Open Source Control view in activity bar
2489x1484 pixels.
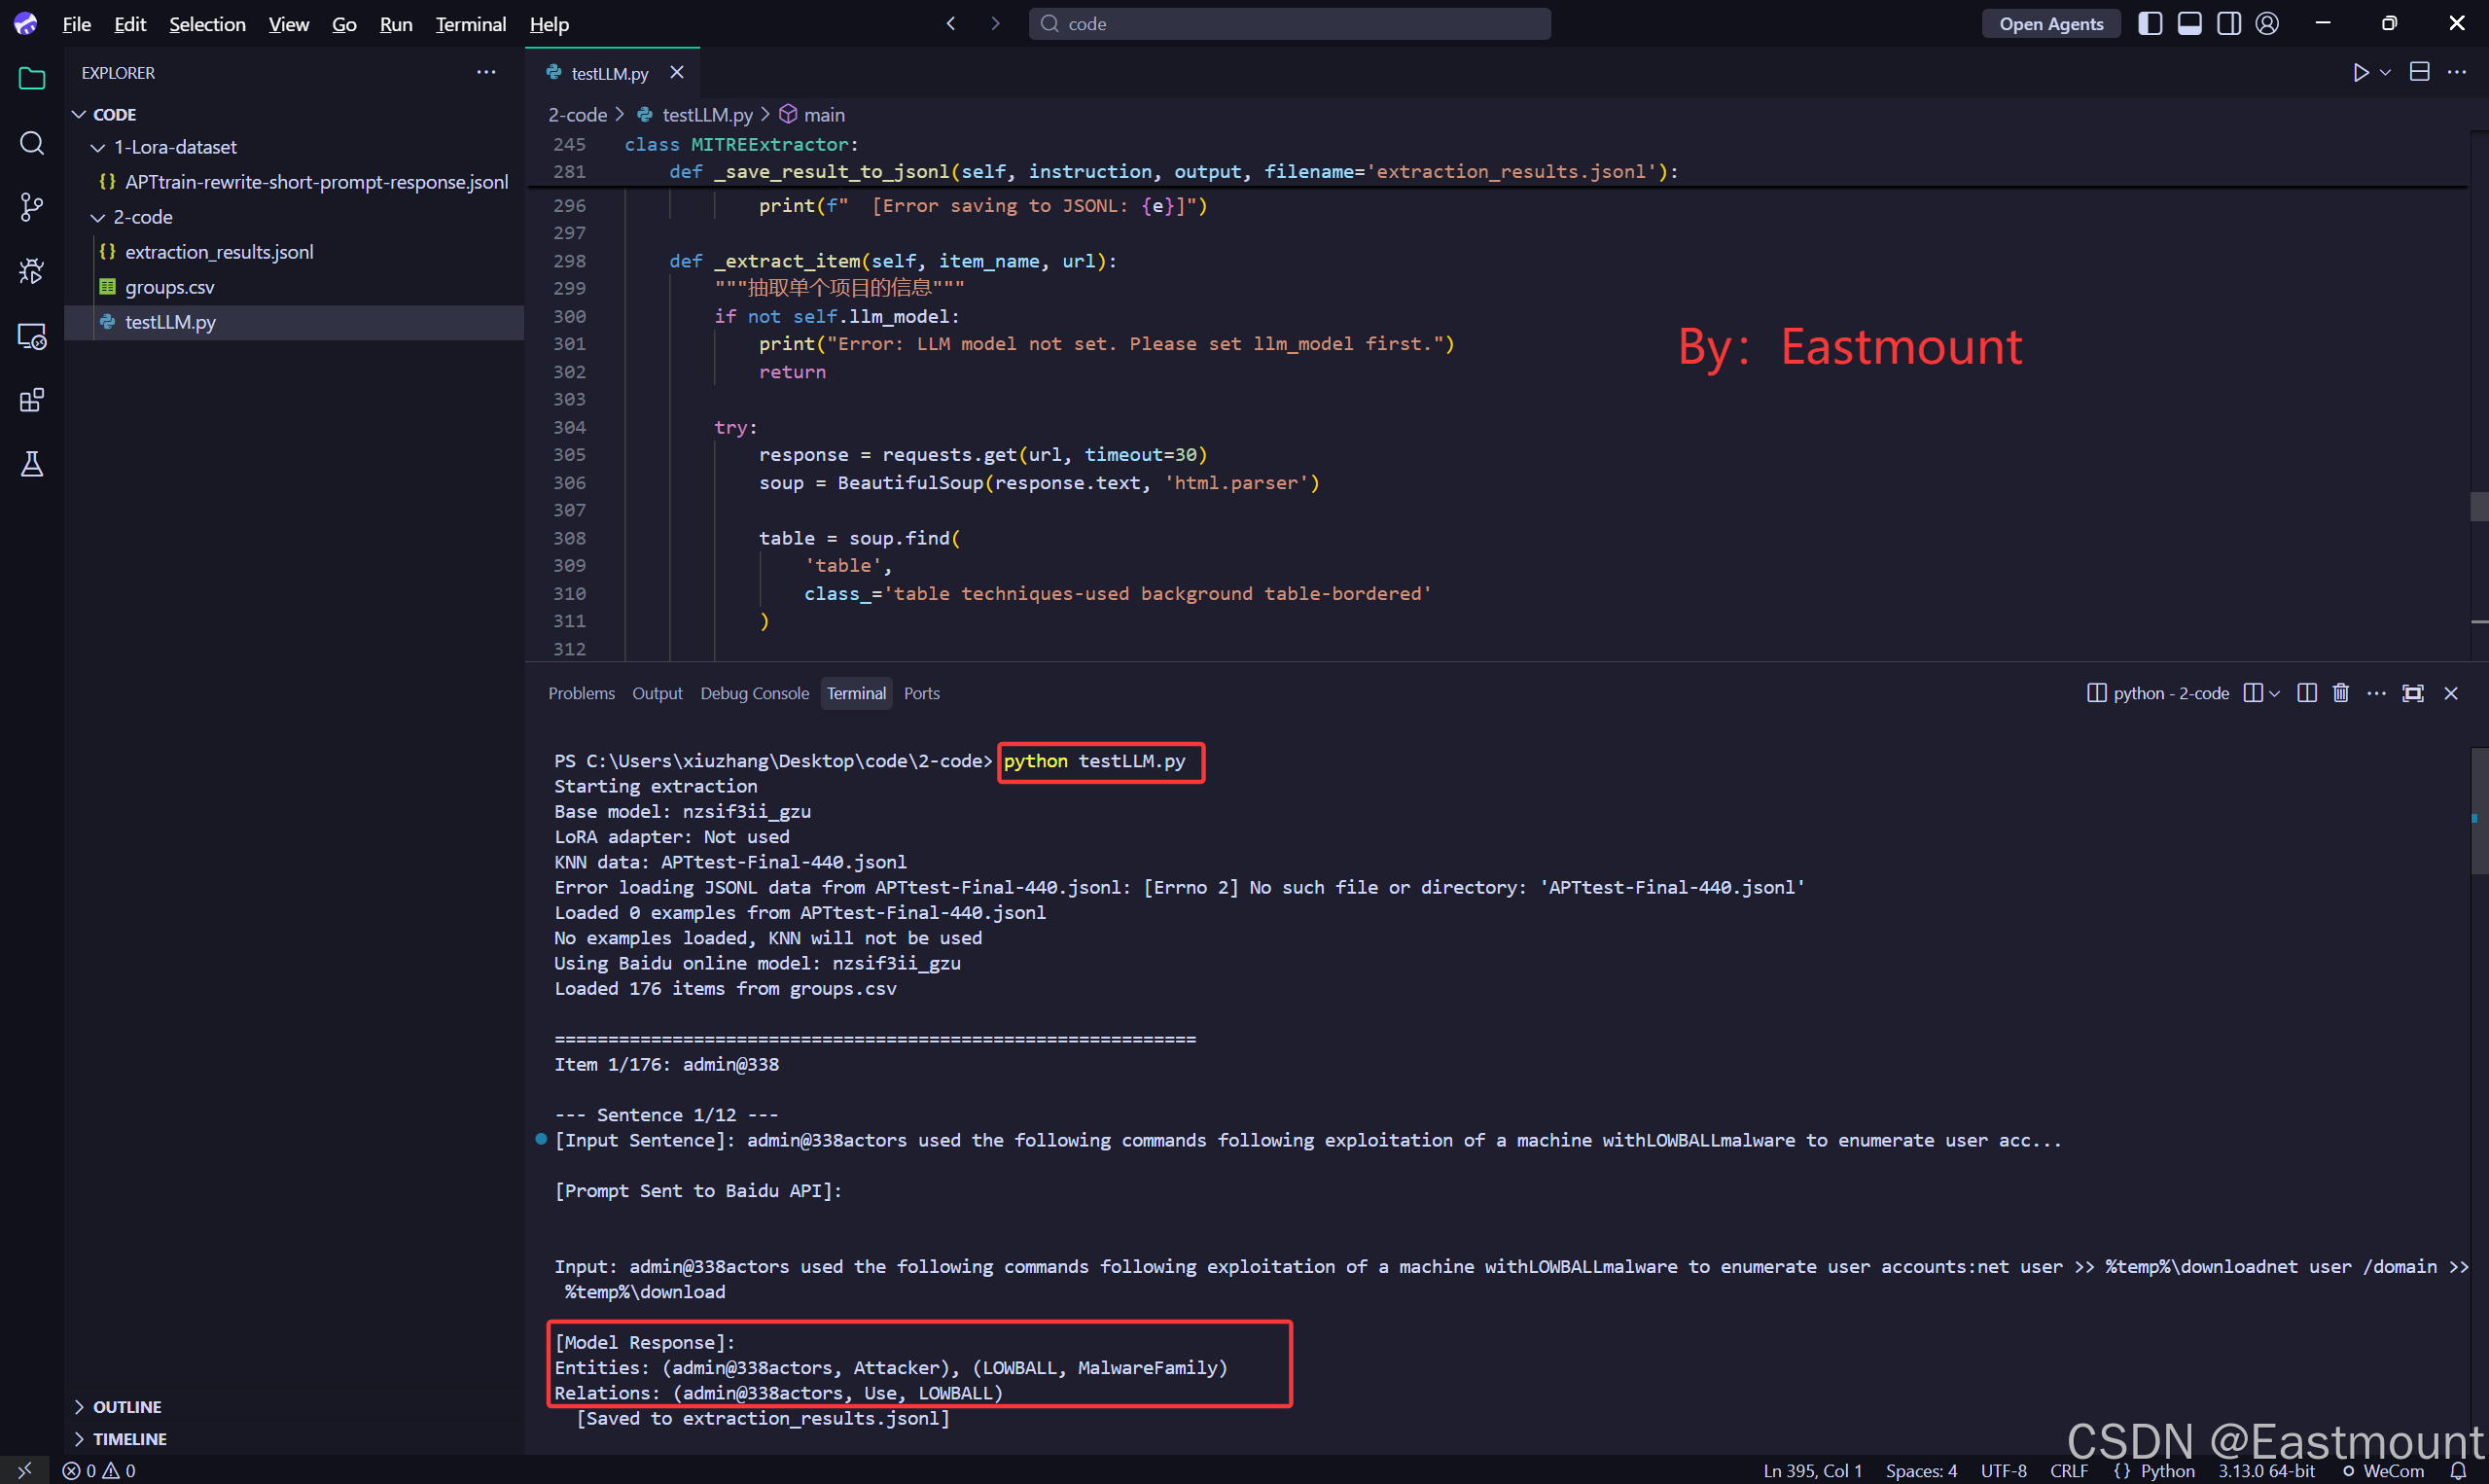32,207
